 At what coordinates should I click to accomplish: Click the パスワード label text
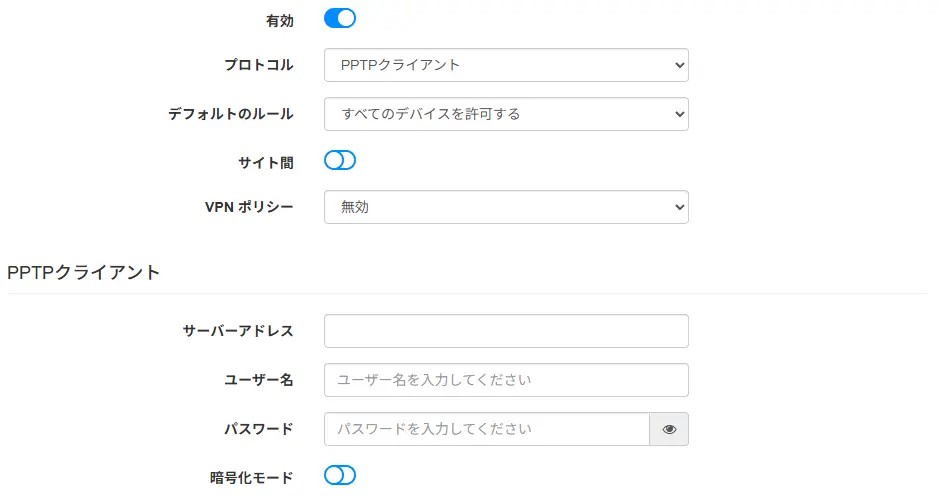[x=258, y=429]
